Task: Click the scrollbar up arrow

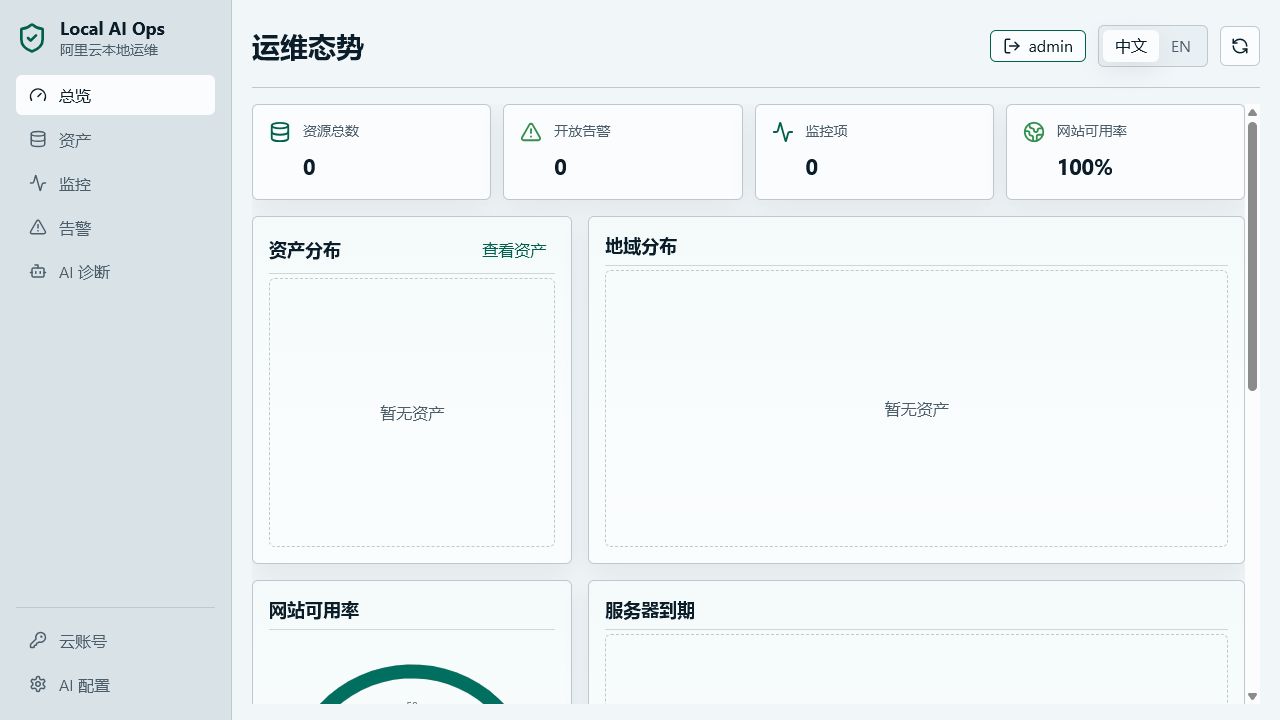Action: (x=1252, y=113)
